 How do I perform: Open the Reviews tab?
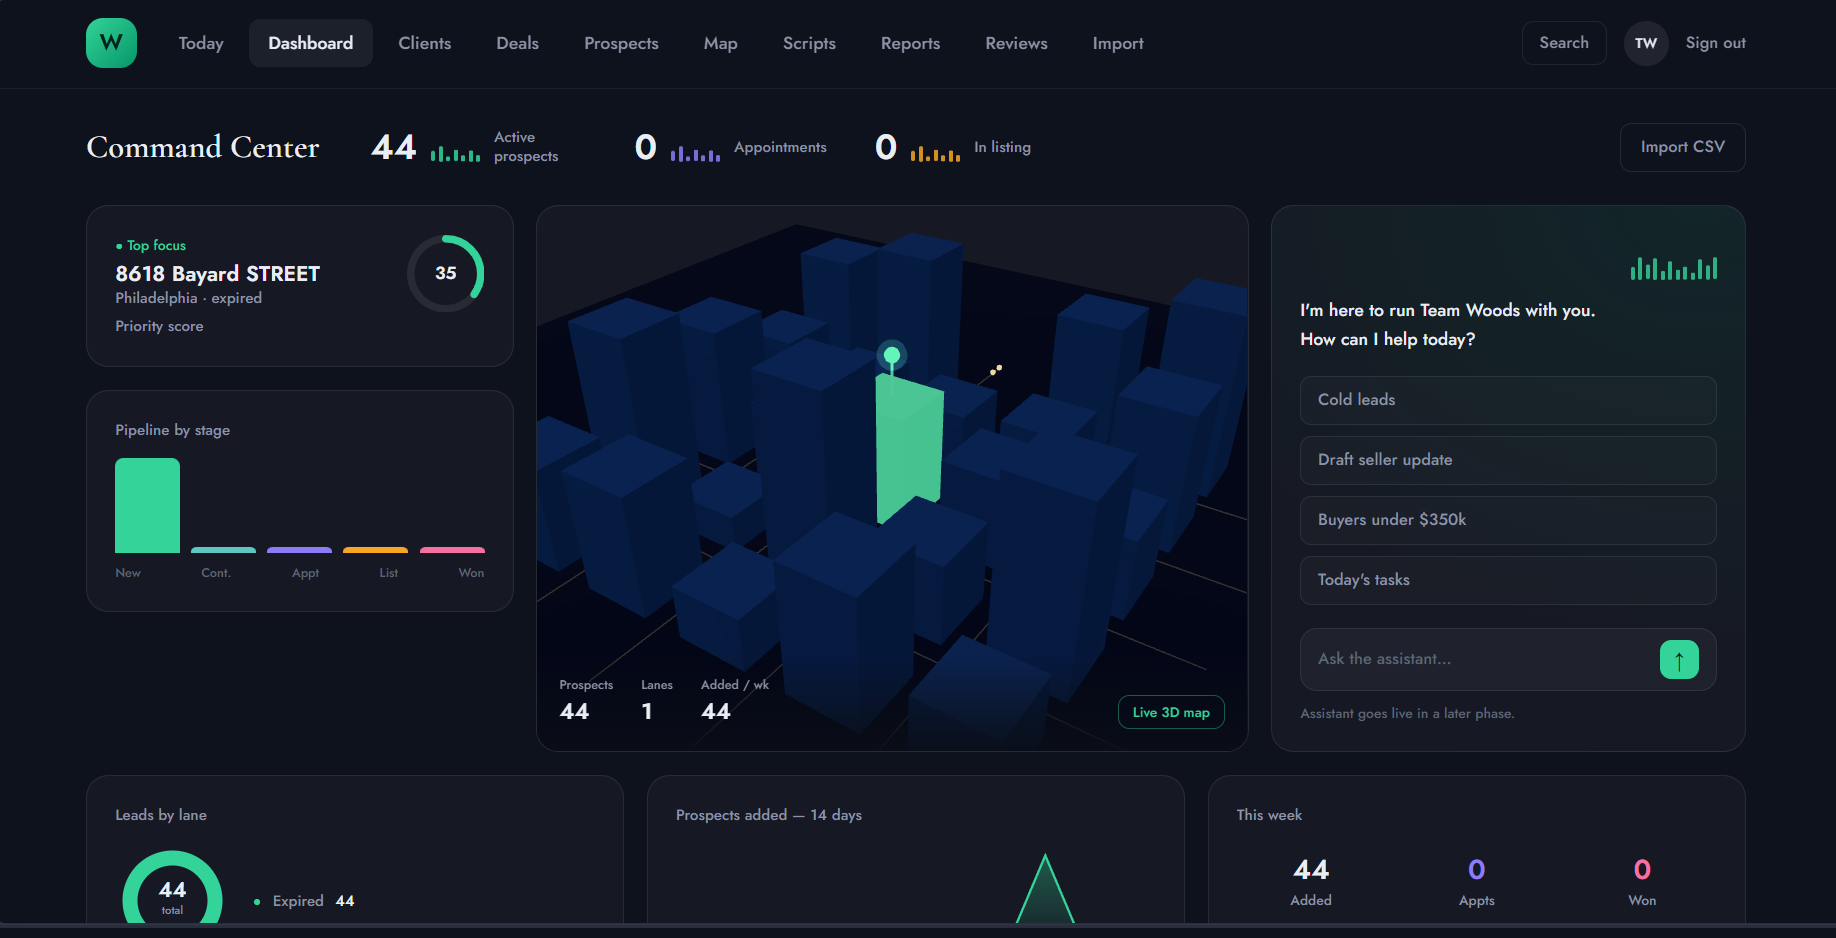1016,43
